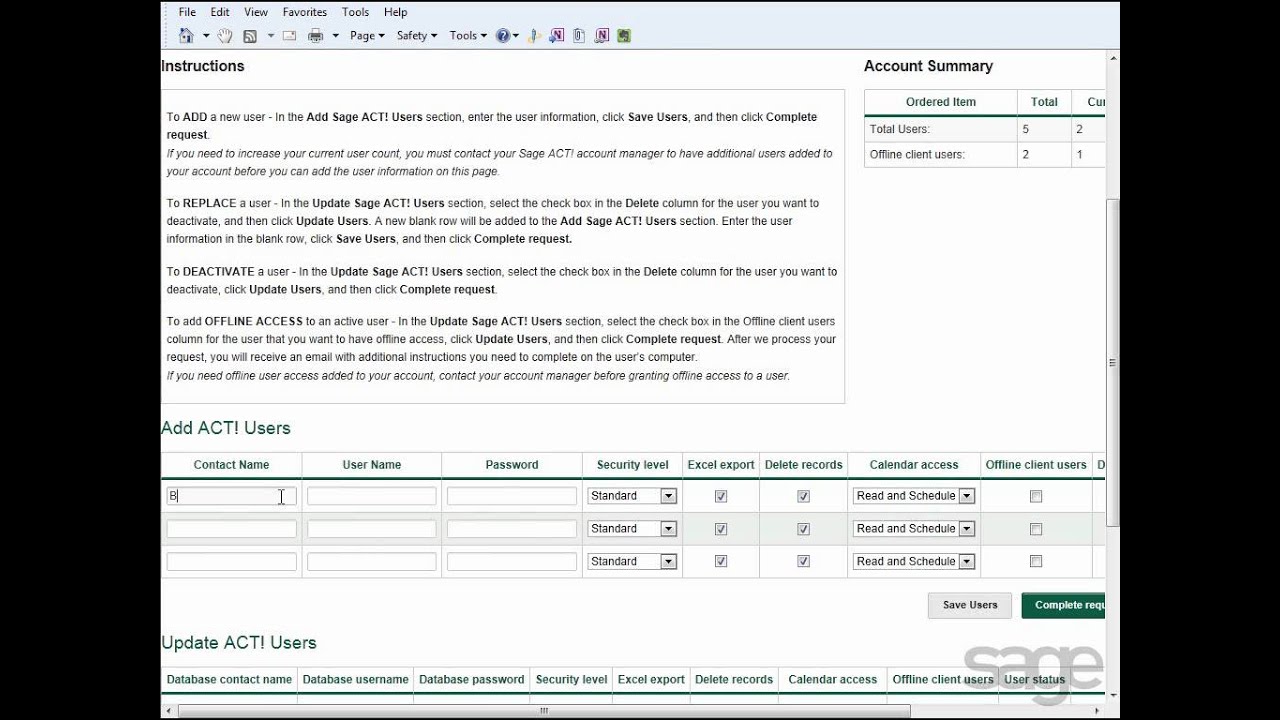Open the Tools toolbar dropdown

pyautogui.click(x=468, y=35)
